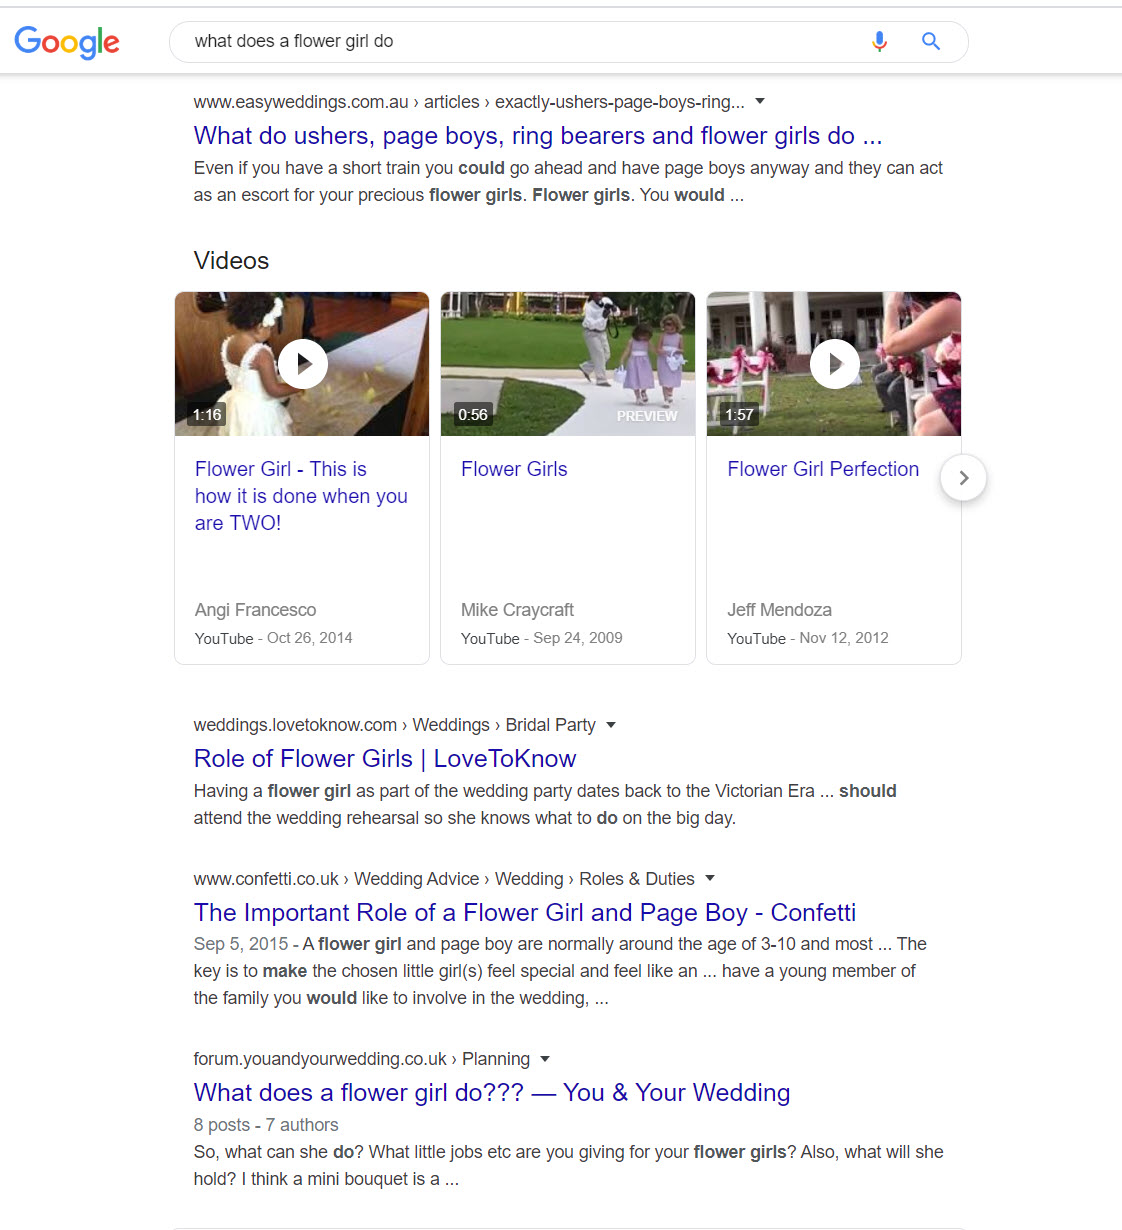Click the magnifying glass search button
This screenshot has height=1230, width=1122.
tap(930, 41)
